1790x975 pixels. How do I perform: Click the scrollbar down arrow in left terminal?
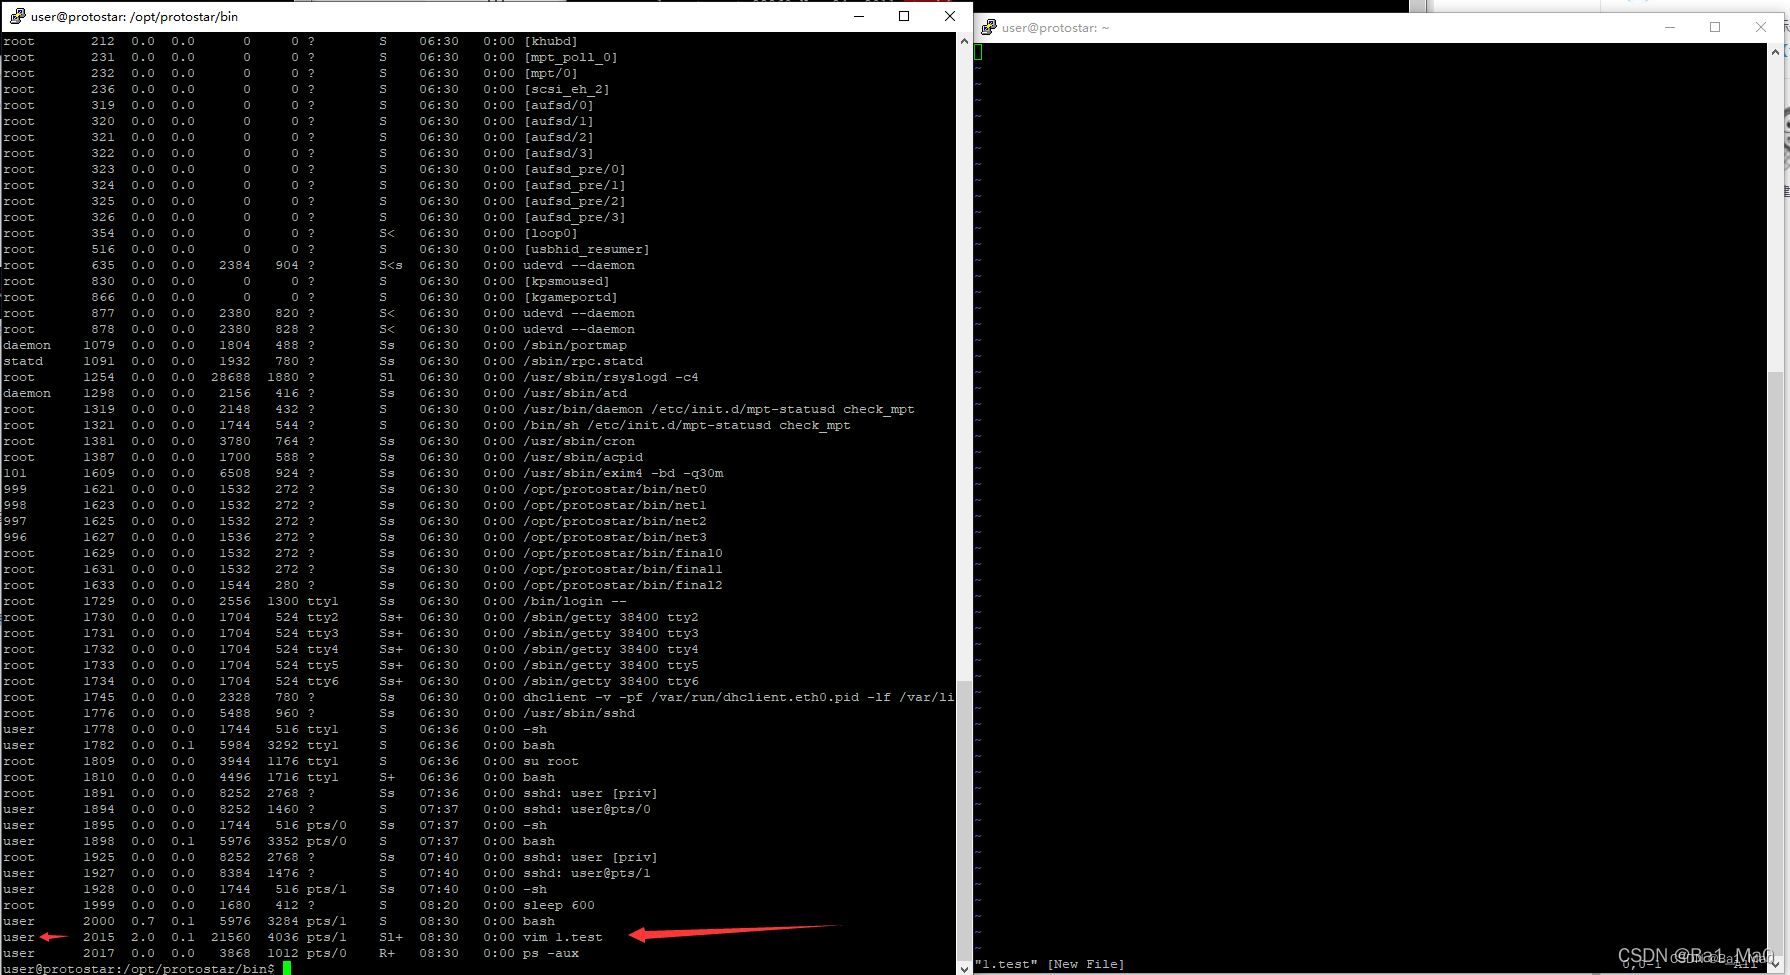coord(963,968)
